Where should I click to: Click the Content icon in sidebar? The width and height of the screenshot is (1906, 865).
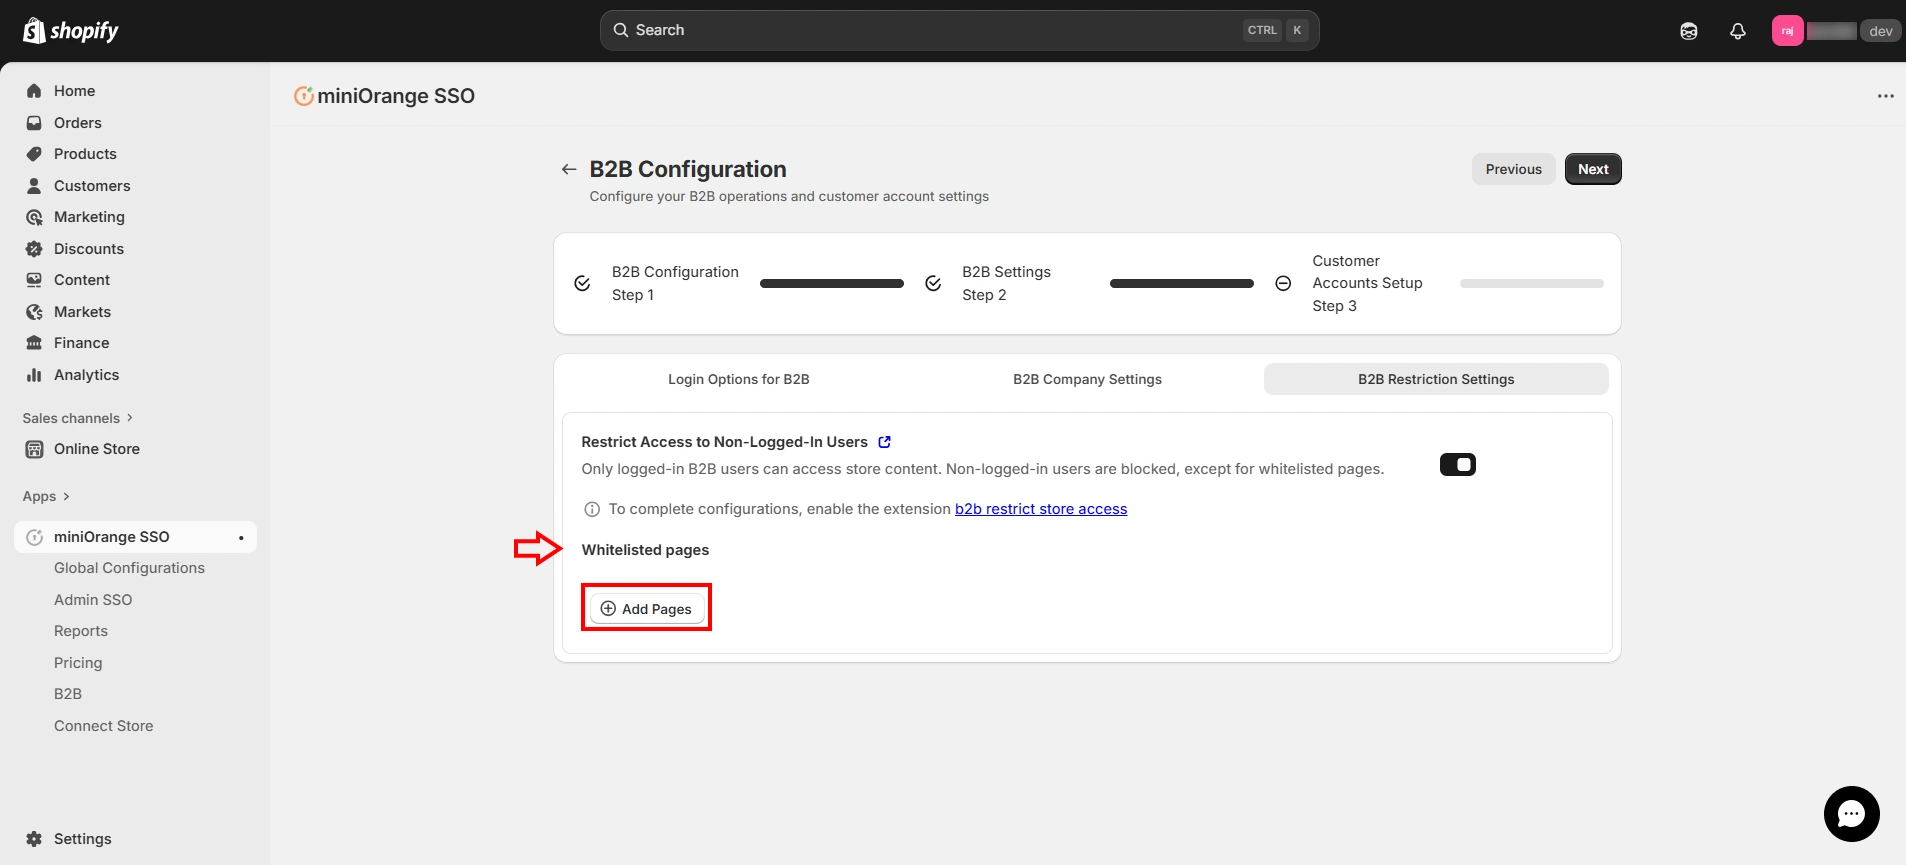(34, 280)
